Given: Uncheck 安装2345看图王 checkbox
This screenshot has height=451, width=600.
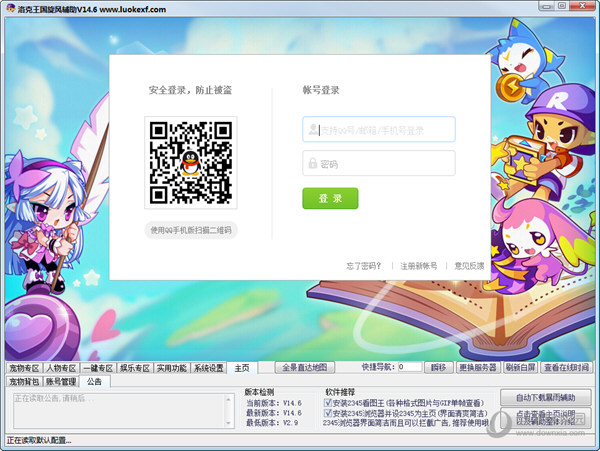Looking at the screenshot, I should coord(328,402).
